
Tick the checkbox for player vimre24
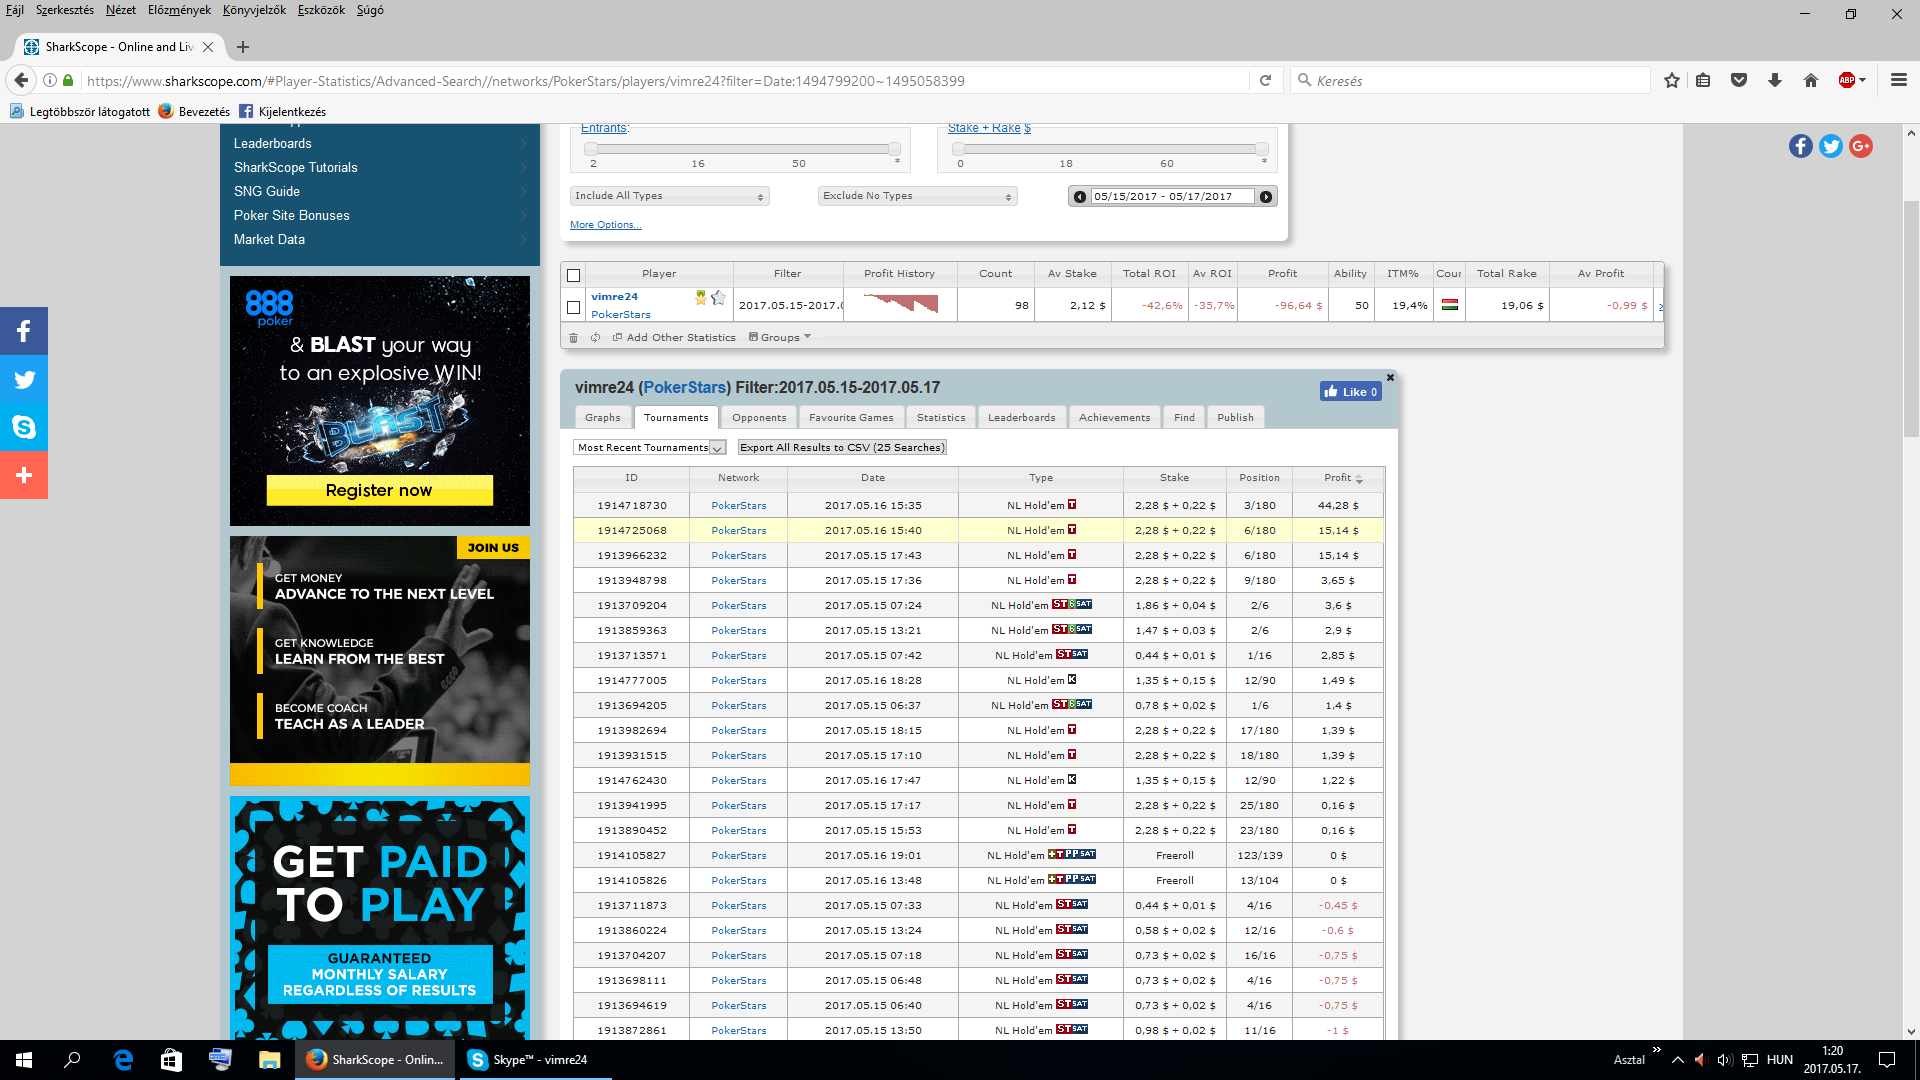point(574,307)
